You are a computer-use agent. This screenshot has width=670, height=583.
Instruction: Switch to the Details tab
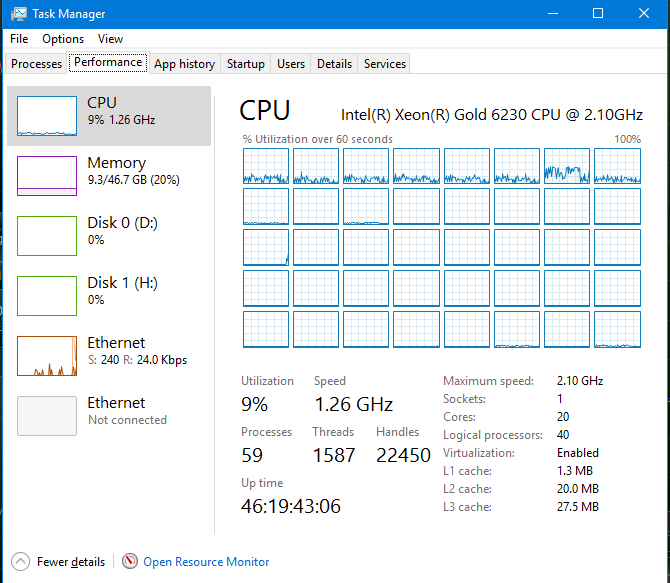[x=334, y=64]
